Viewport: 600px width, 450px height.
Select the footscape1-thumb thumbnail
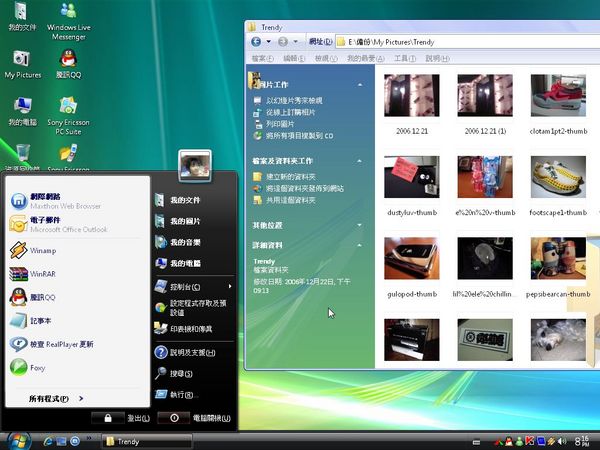click(558, 177)
